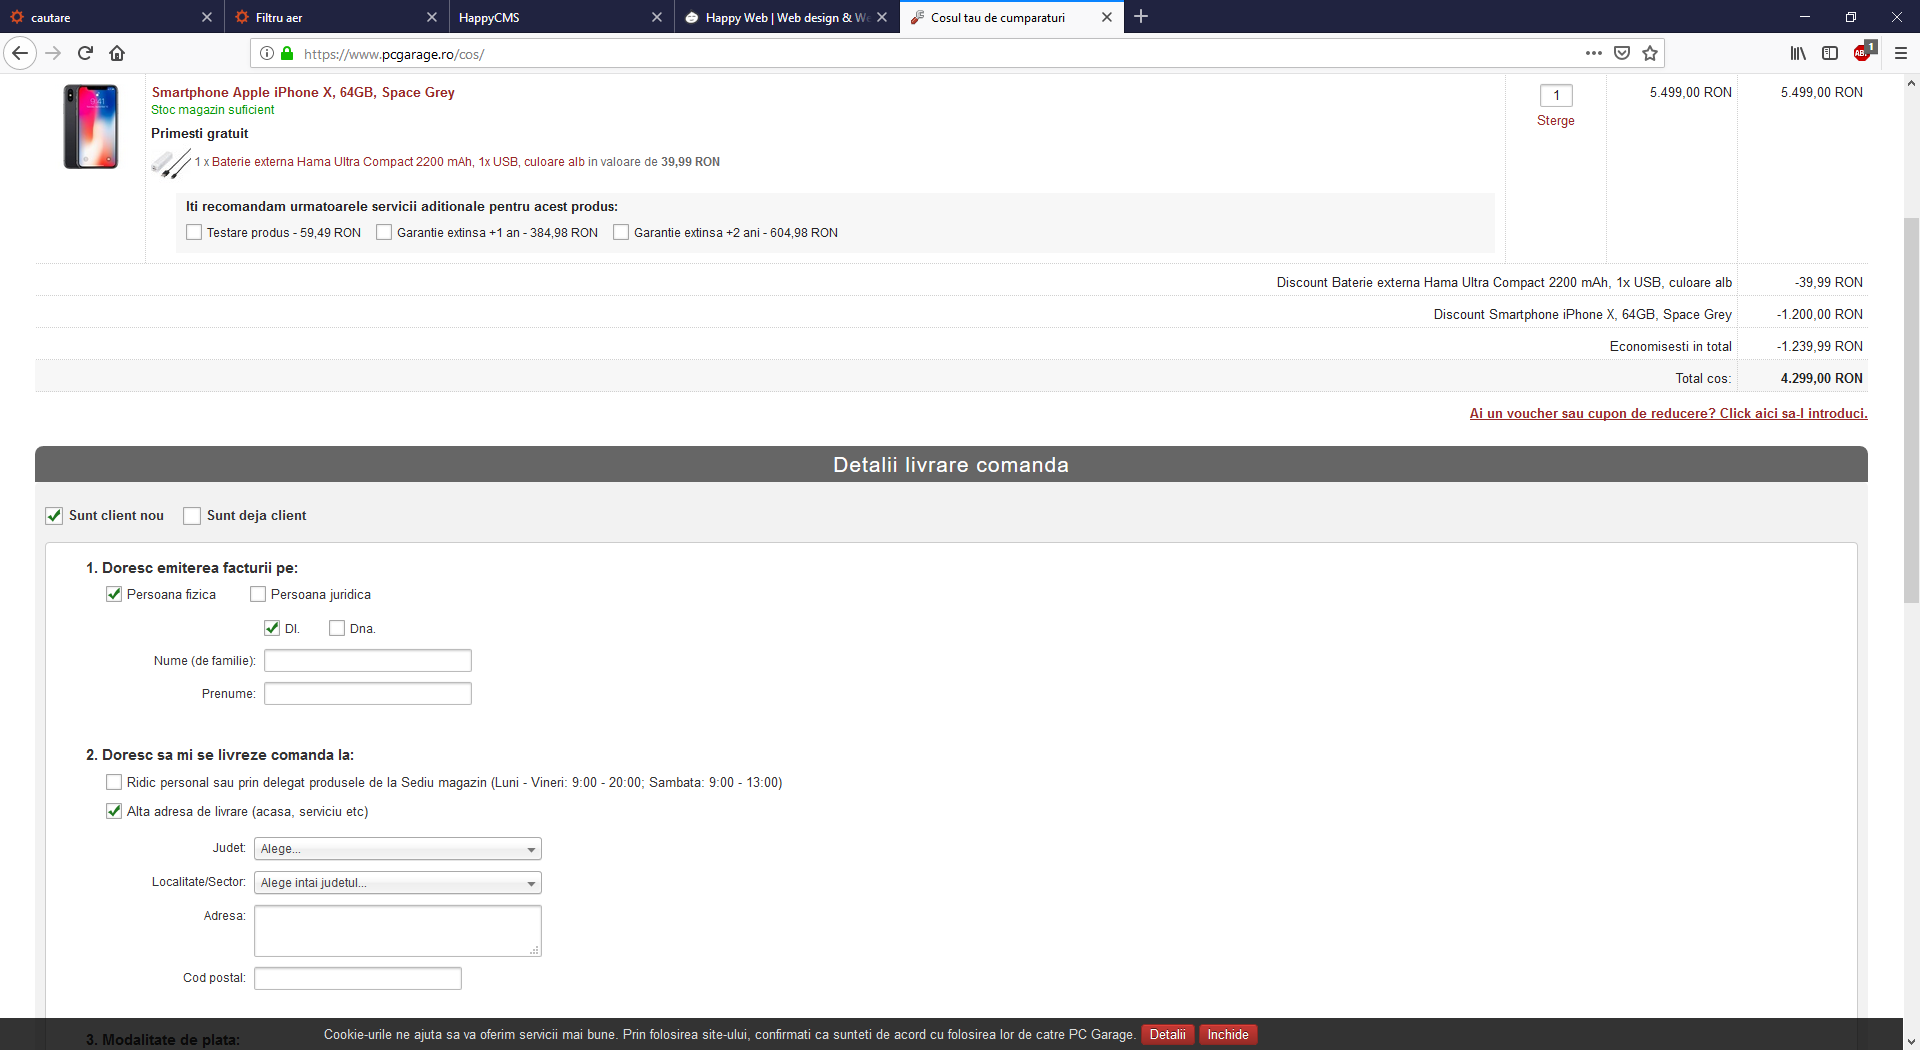Go back with the browser back arrow
The height and width of the screenshot is (1050, 1920).
[20, 53]
